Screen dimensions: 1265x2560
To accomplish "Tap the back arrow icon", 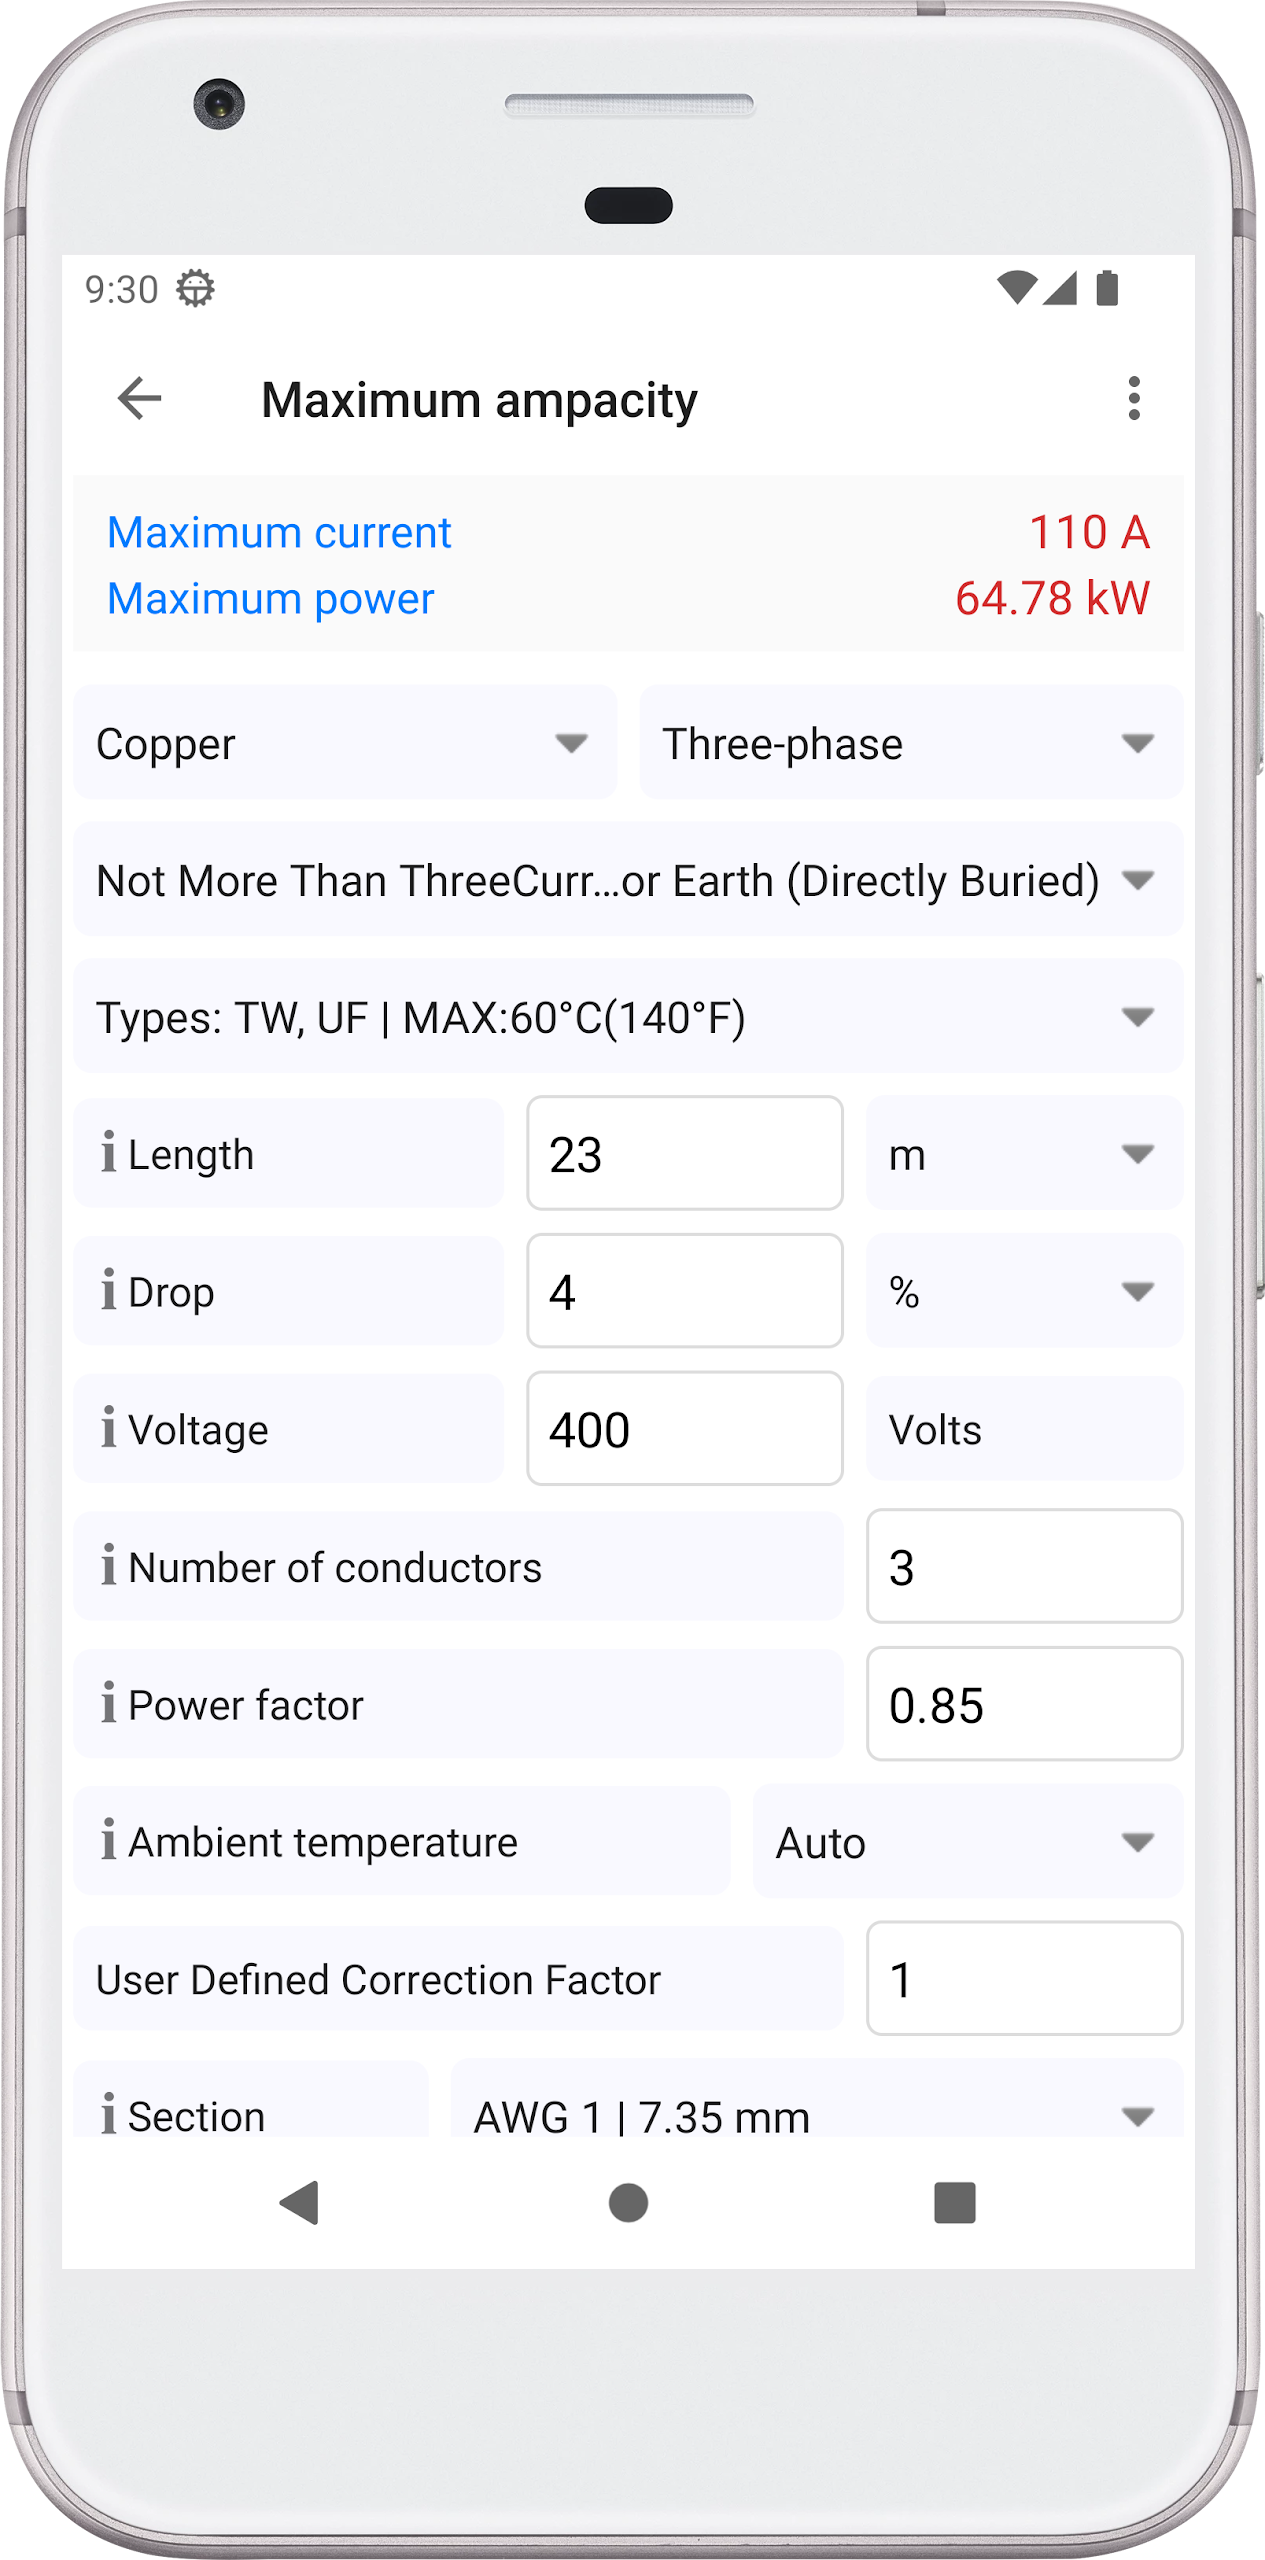I will pyautogui.click(x=139, y=399).
